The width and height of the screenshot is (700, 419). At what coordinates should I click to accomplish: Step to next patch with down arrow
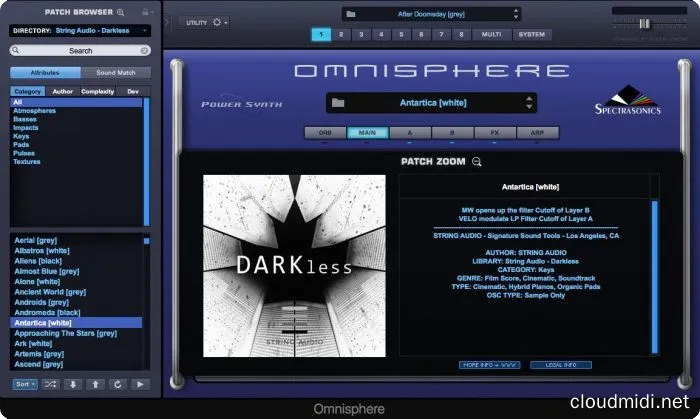pyautogui.click(x=73, y=383)
